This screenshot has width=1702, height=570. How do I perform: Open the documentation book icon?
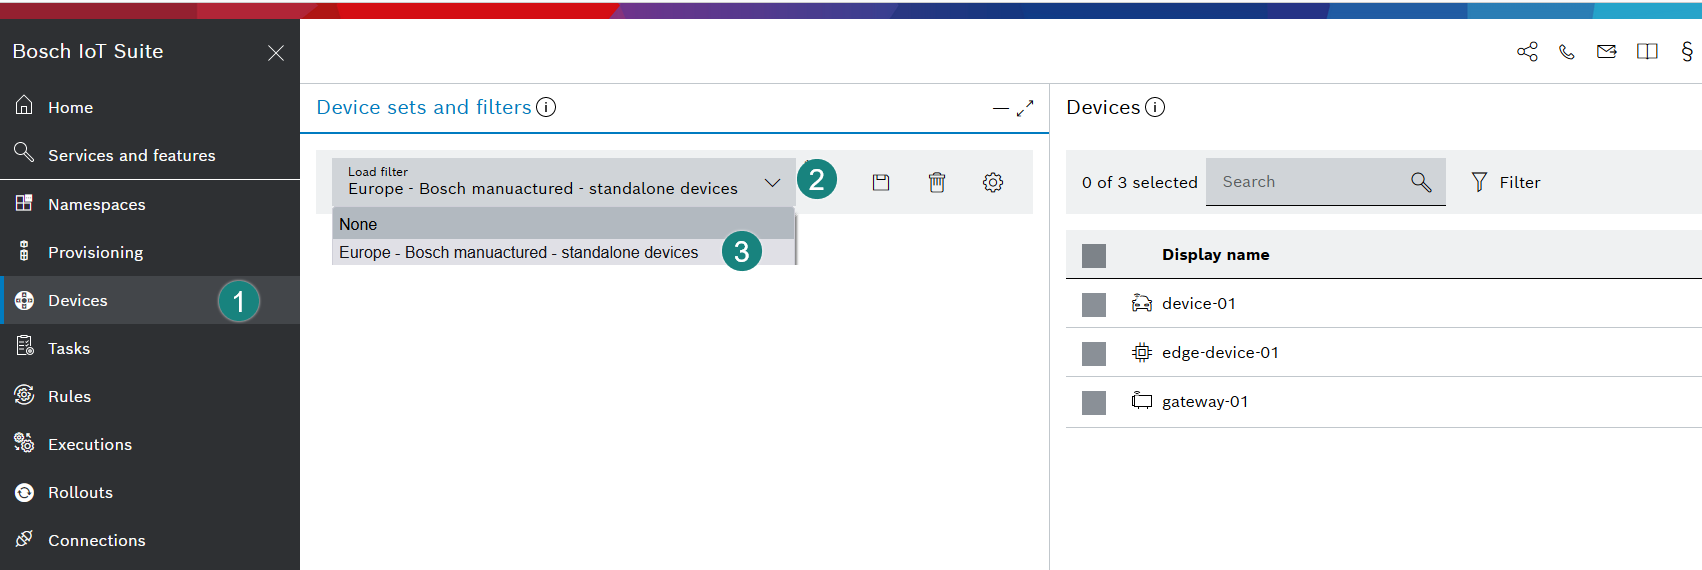(x=1647, y=52)
